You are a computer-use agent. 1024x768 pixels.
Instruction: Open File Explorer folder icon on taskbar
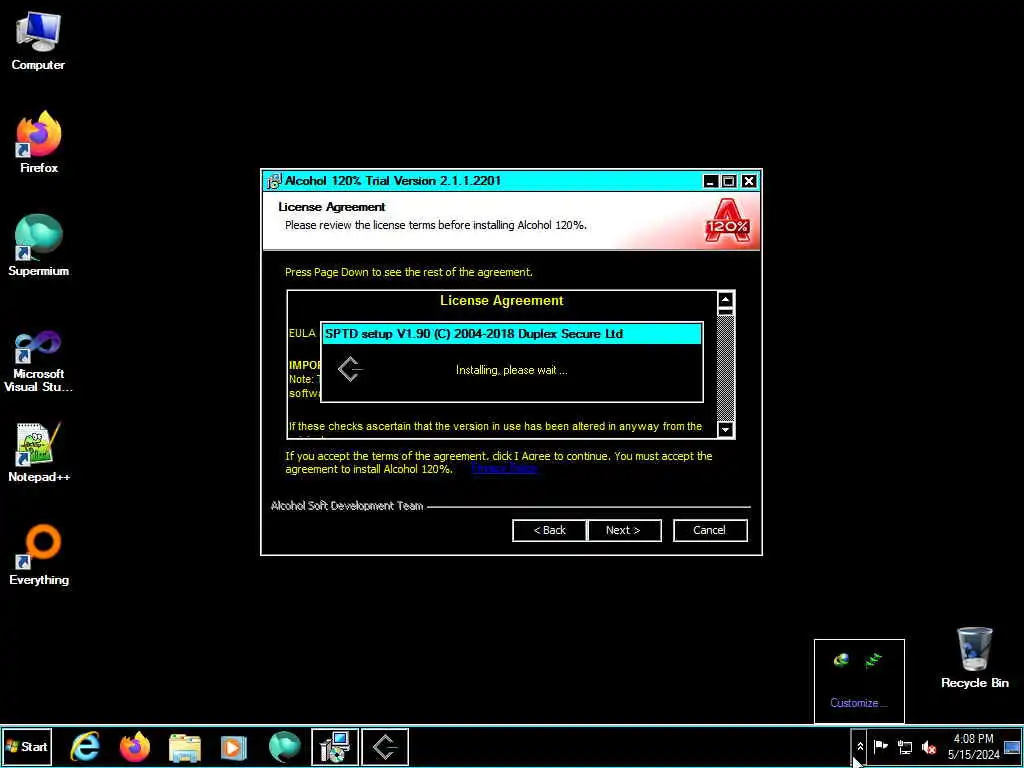[185, 747]
